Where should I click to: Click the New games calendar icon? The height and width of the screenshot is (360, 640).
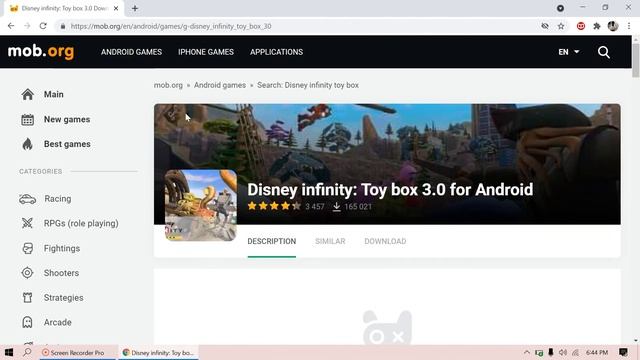click(28, 120)
